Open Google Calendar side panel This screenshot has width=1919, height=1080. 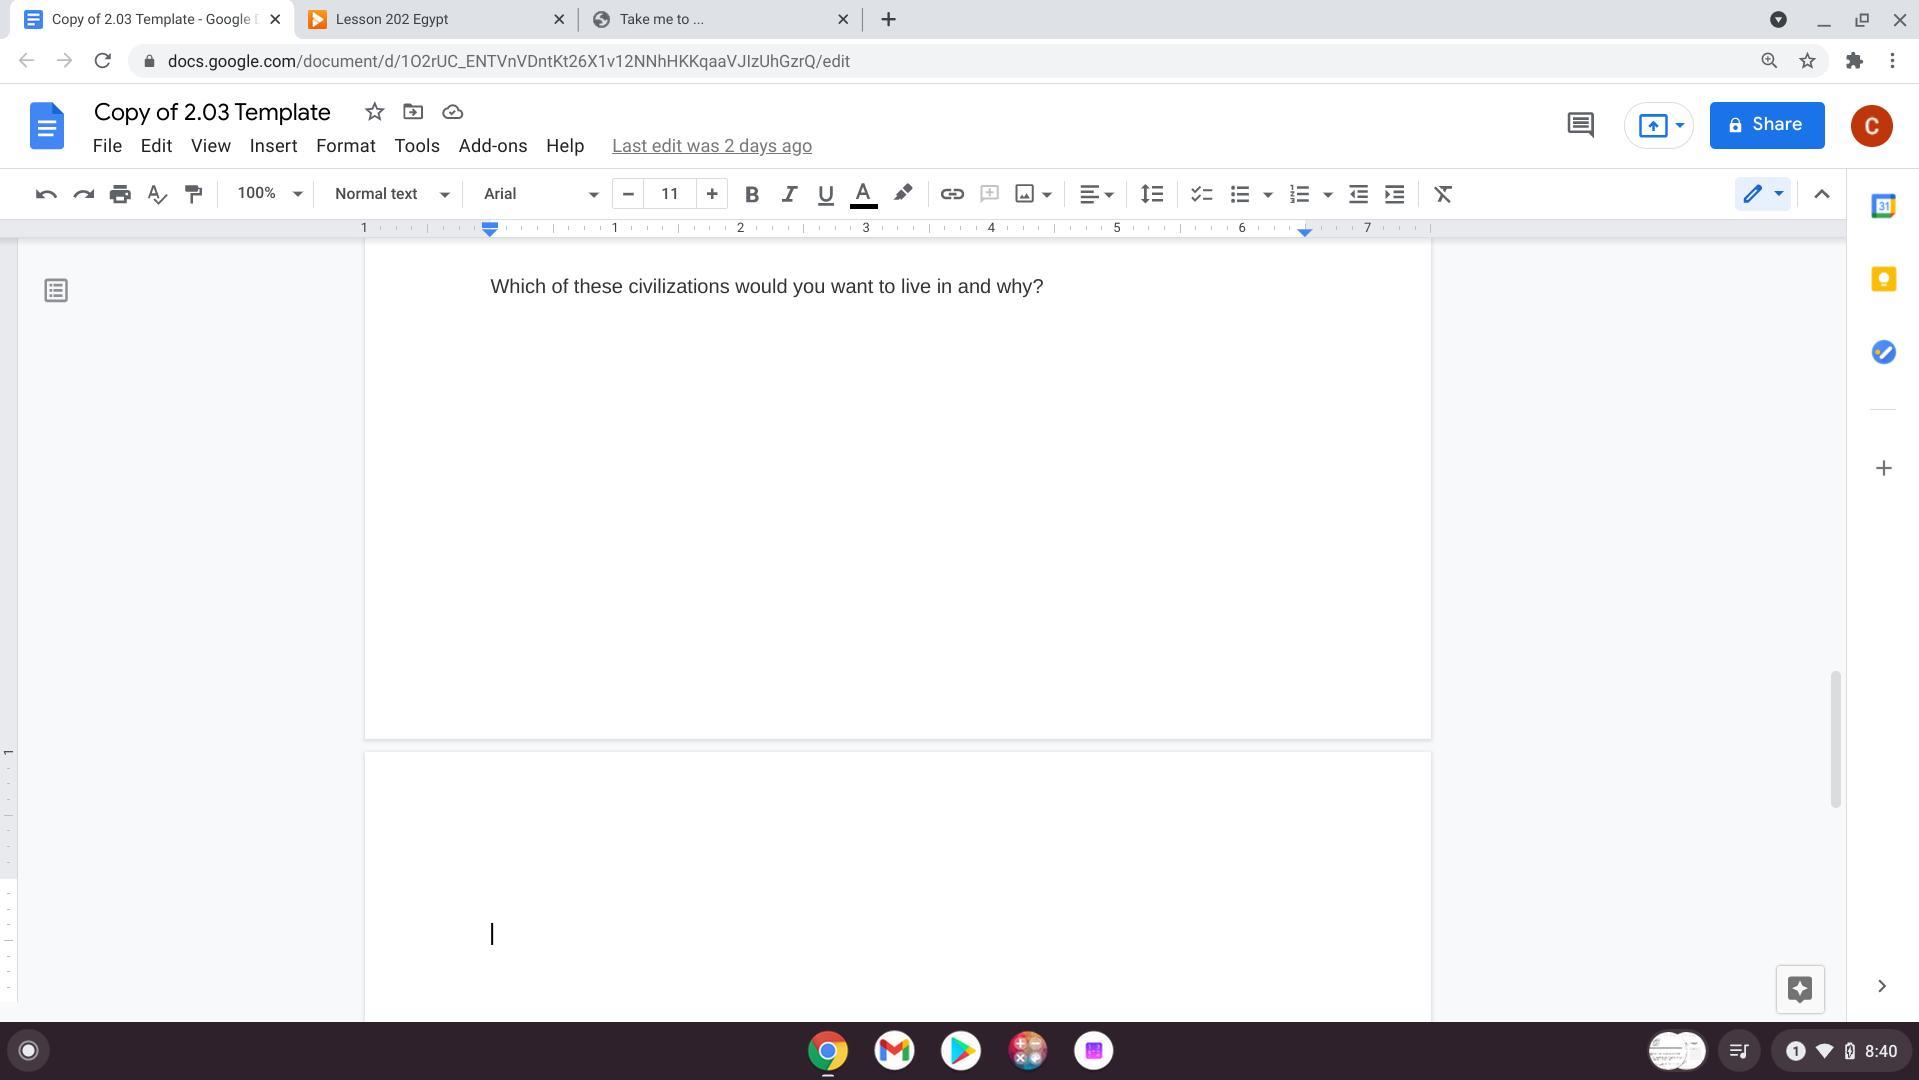coord(1883,206)
